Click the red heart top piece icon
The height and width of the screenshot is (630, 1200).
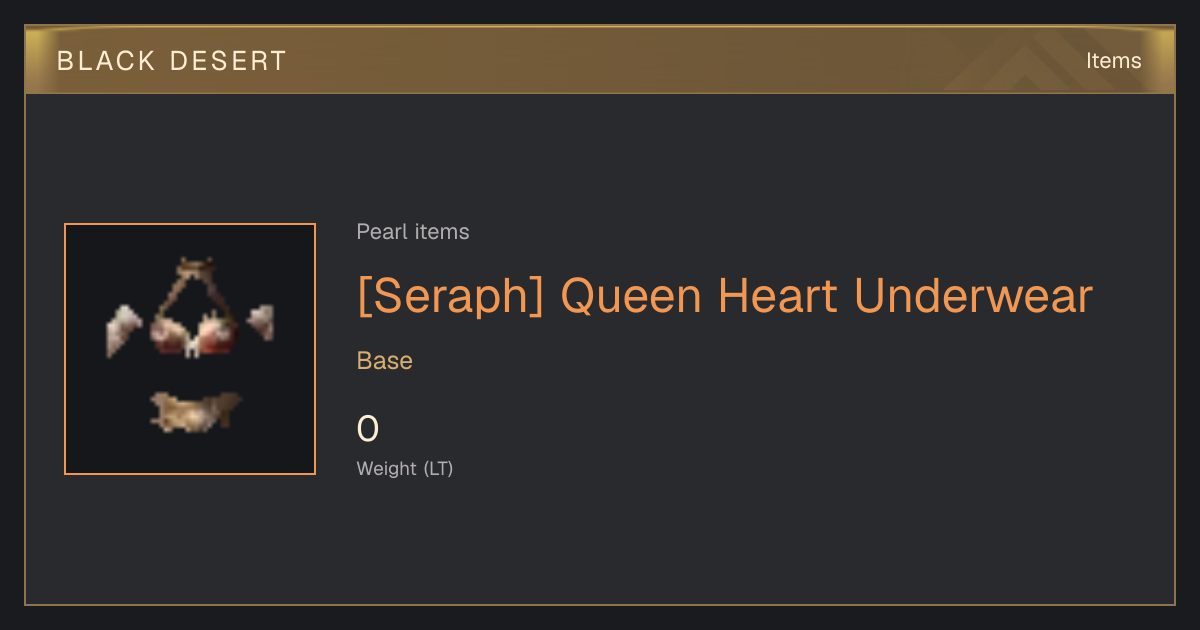tap(191, 333)
